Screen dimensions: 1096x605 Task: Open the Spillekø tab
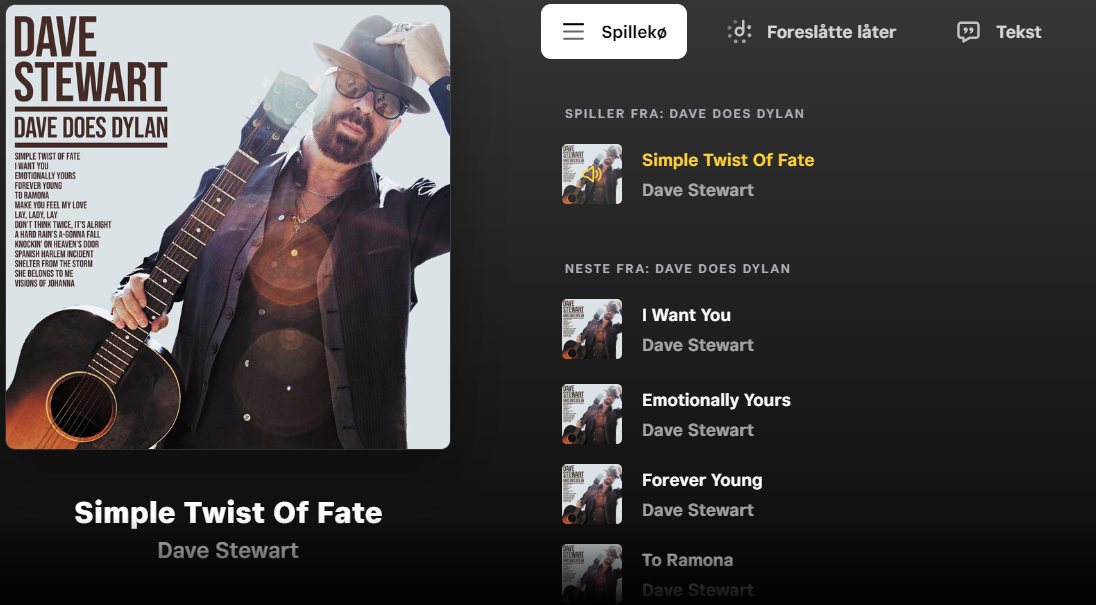[614, 32]
